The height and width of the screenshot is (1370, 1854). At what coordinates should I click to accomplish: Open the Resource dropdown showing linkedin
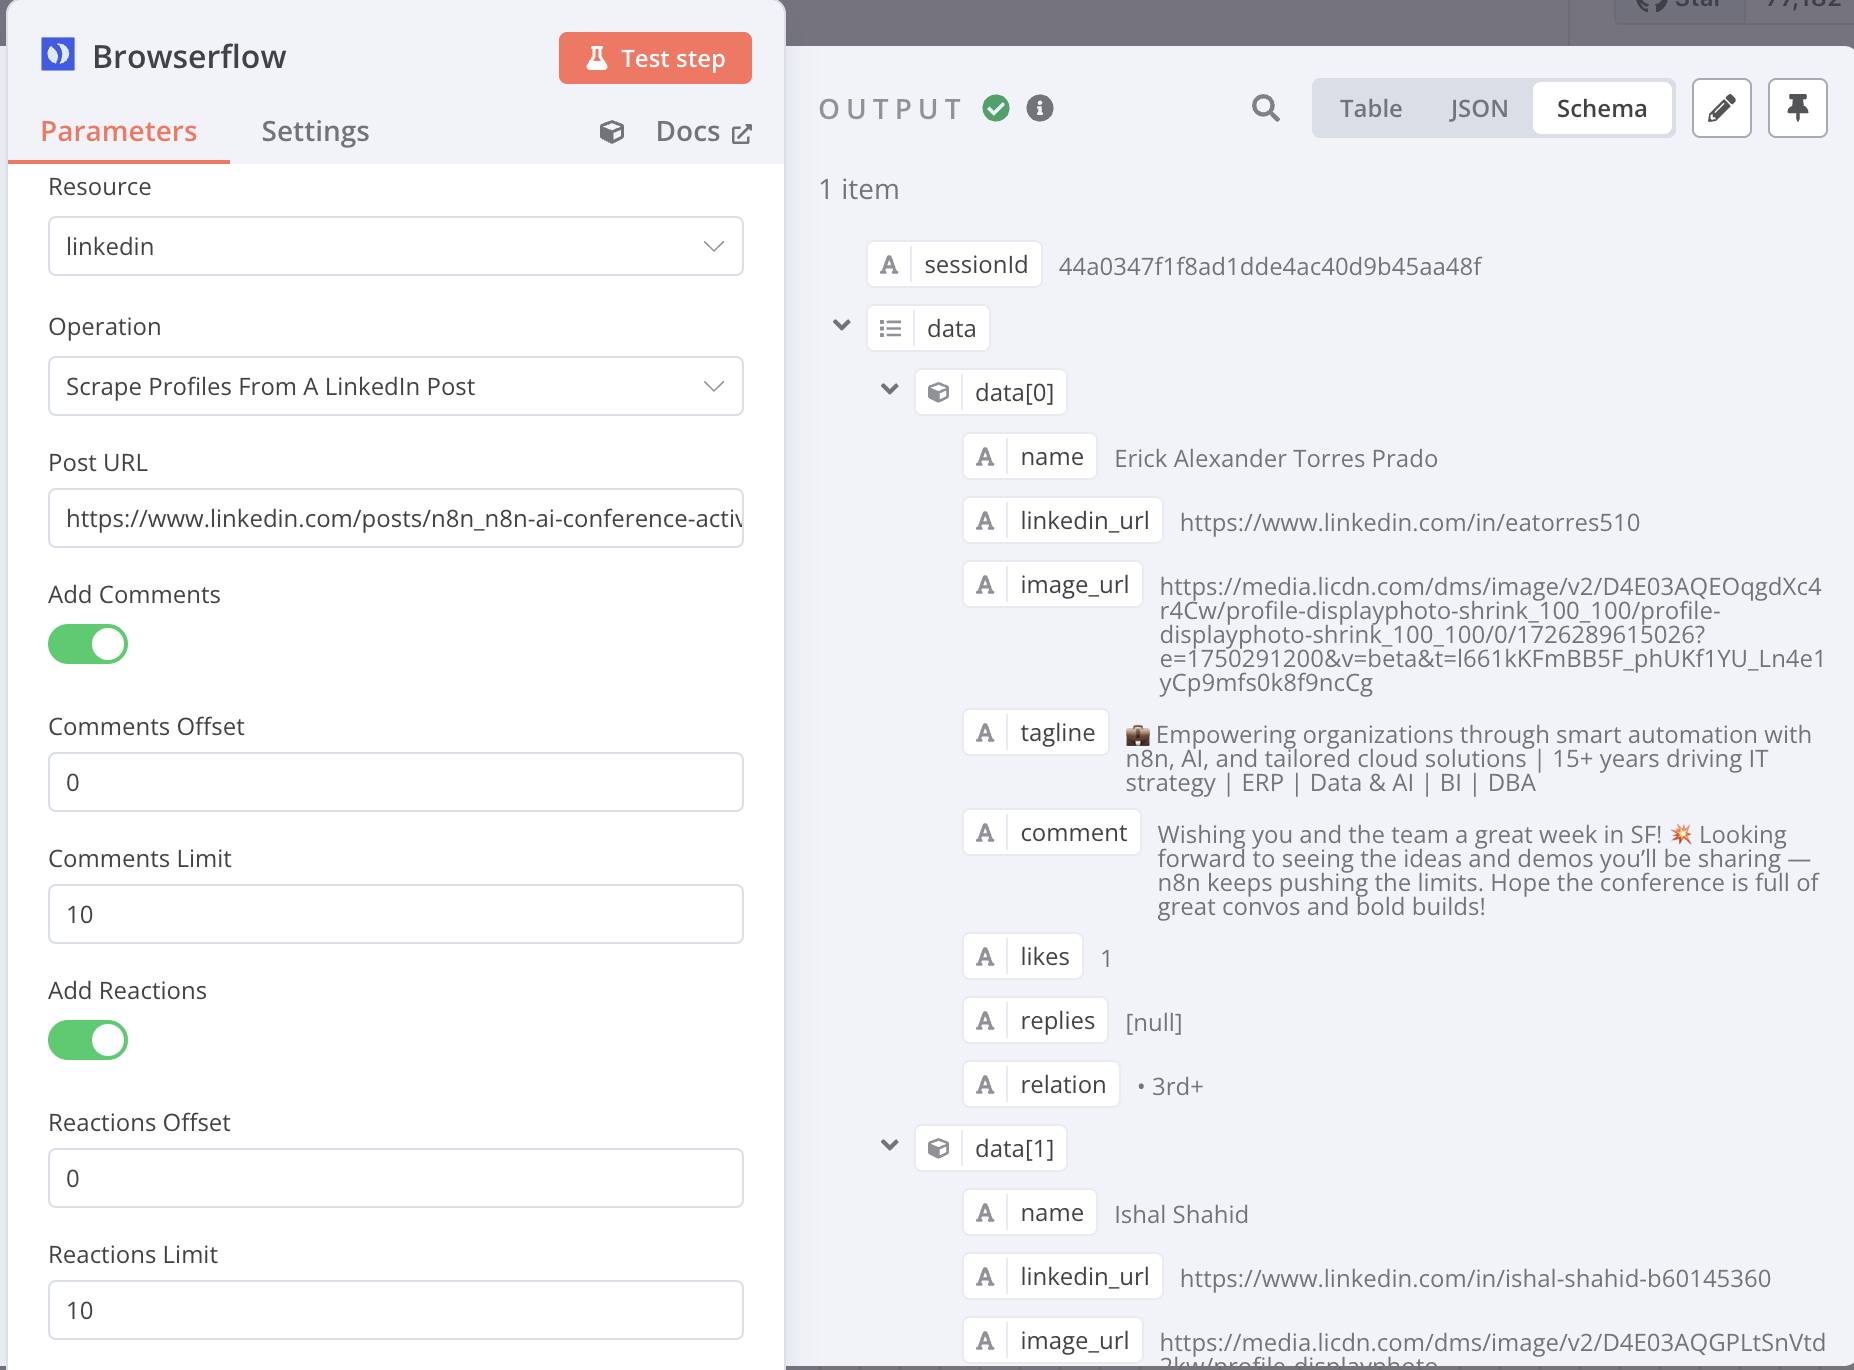tap(396, 246)
